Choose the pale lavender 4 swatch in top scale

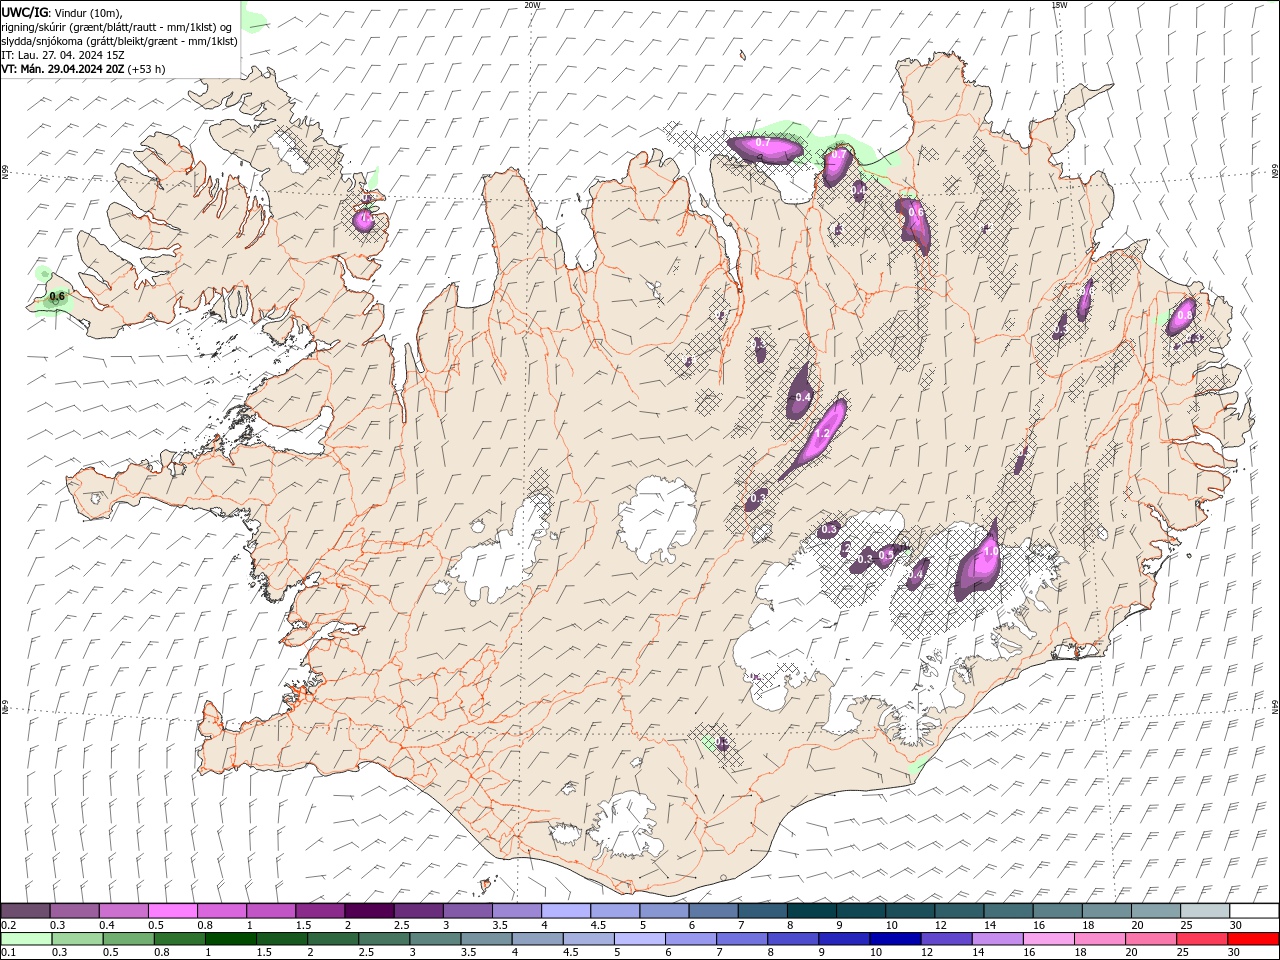566,911
